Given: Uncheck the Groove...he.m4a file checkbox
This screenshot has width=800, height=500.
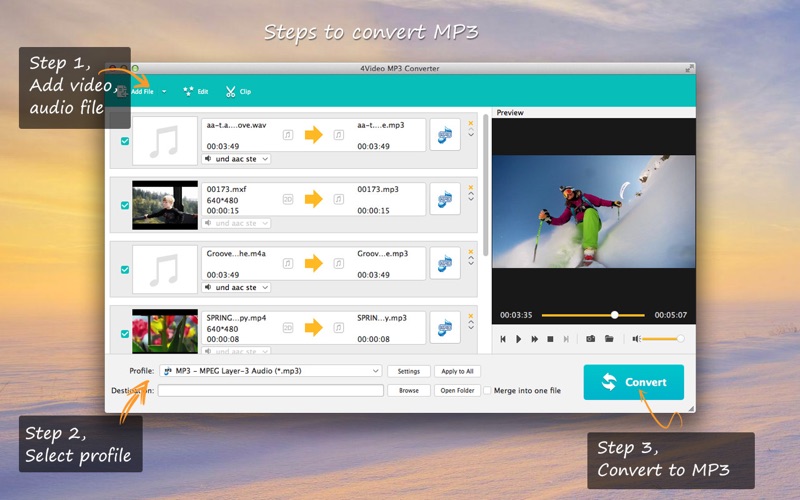Looking at the screenshot, I should [x=125, y=270].
